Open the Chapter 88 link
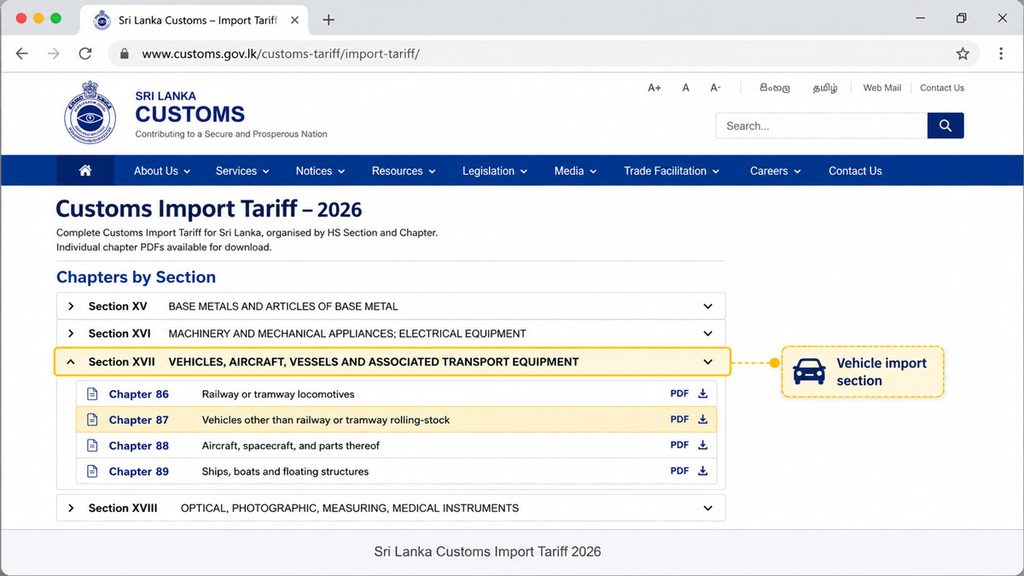 (x=138, y=445)
